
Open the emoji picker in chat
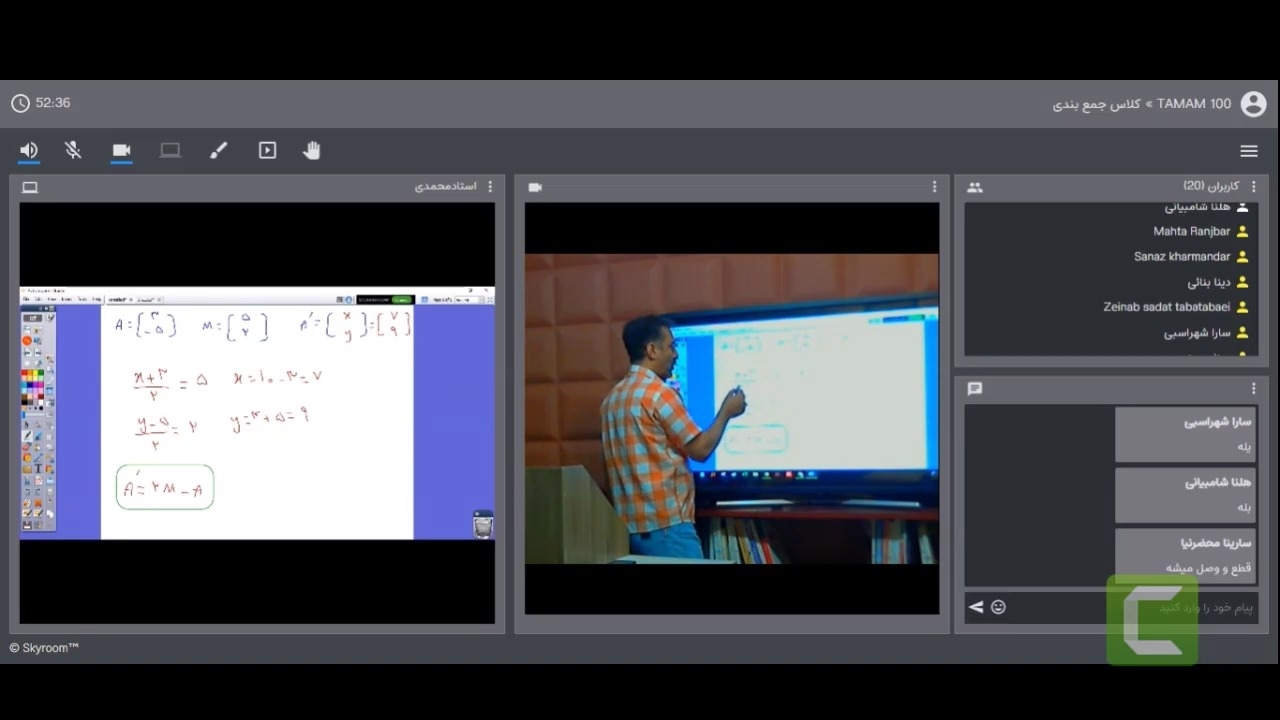click(998, 607)
